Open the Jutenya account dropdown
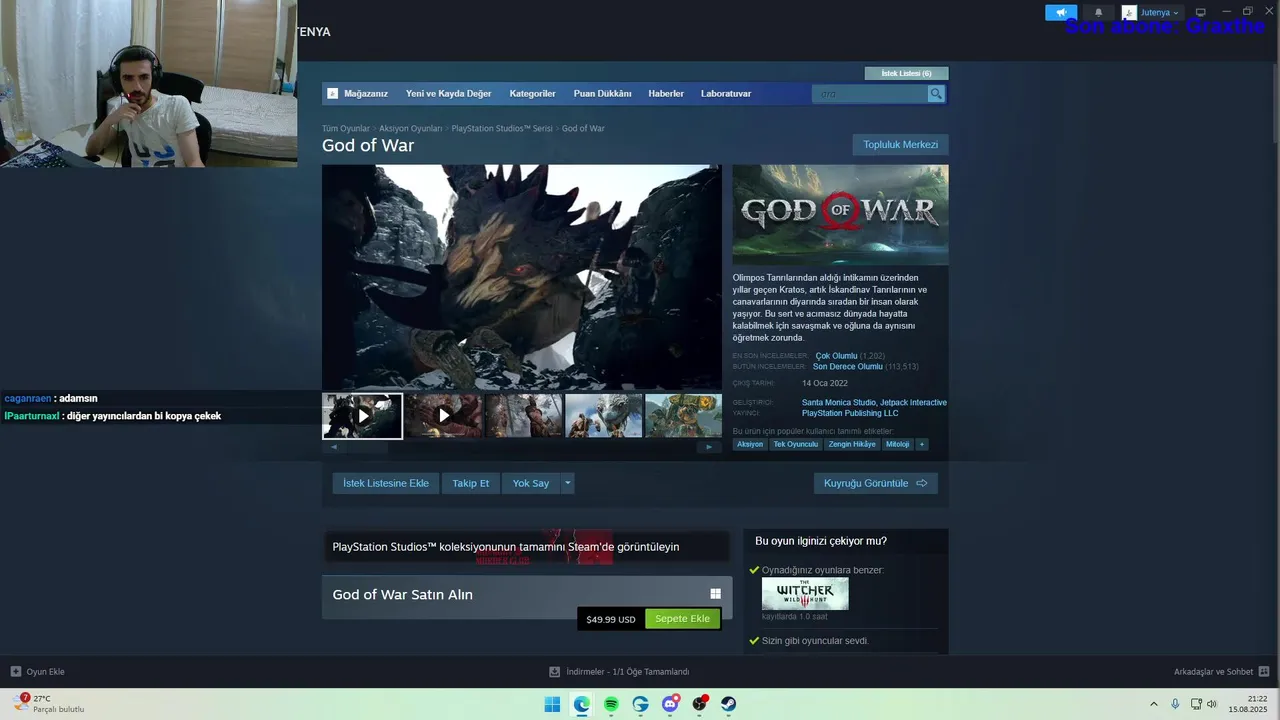 click(x=1151, y=13)
